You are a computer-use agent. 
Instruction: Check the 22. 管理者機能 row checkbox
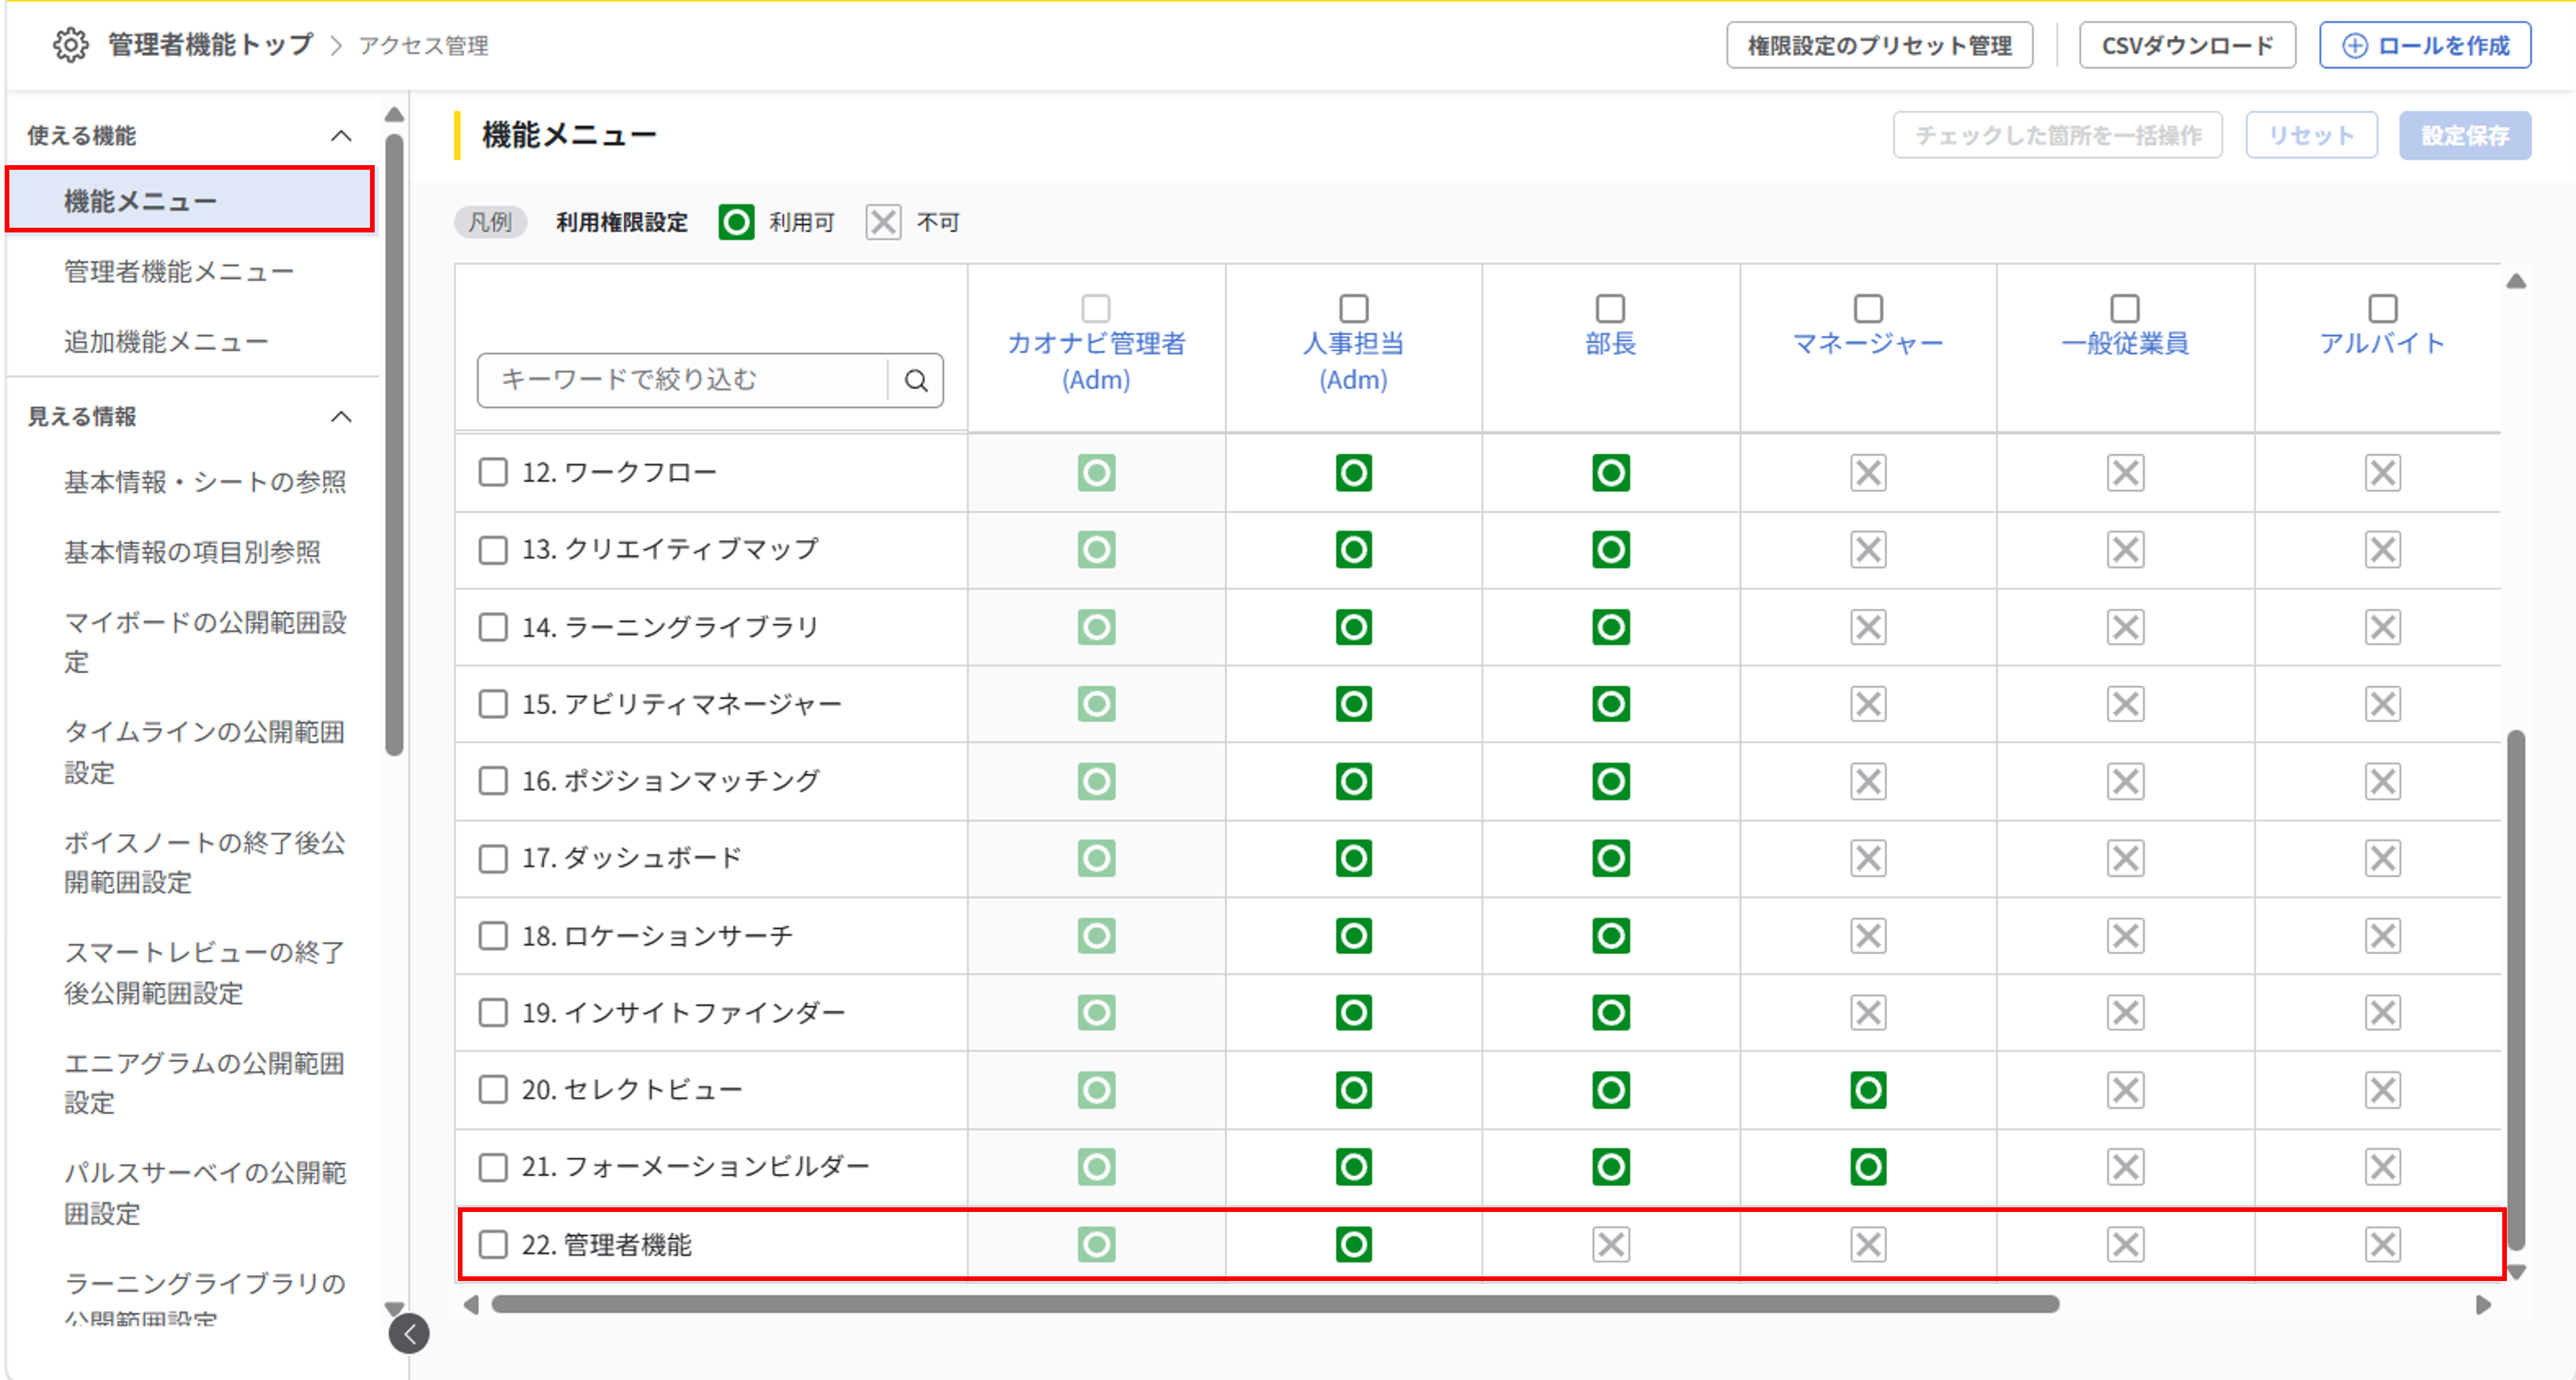[x=493, y=1245]
